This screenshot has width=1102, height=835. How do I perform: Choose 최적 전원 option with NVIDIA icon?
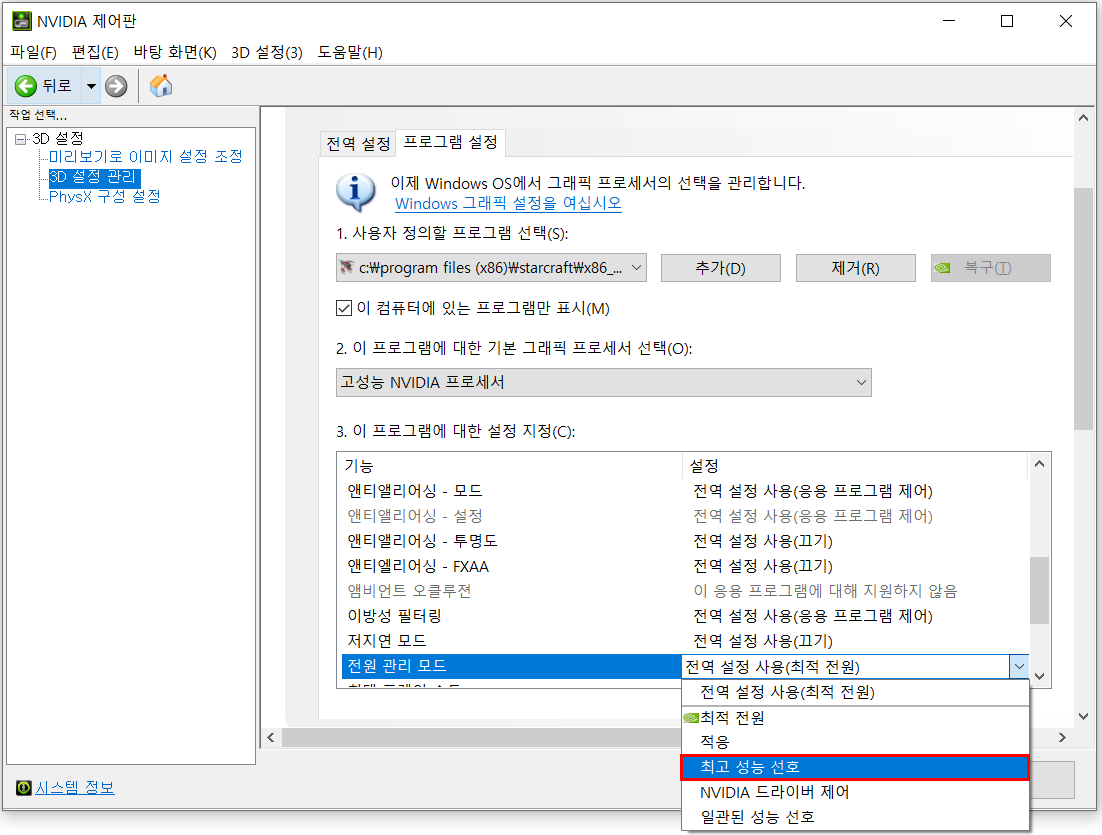coord(855,718)
